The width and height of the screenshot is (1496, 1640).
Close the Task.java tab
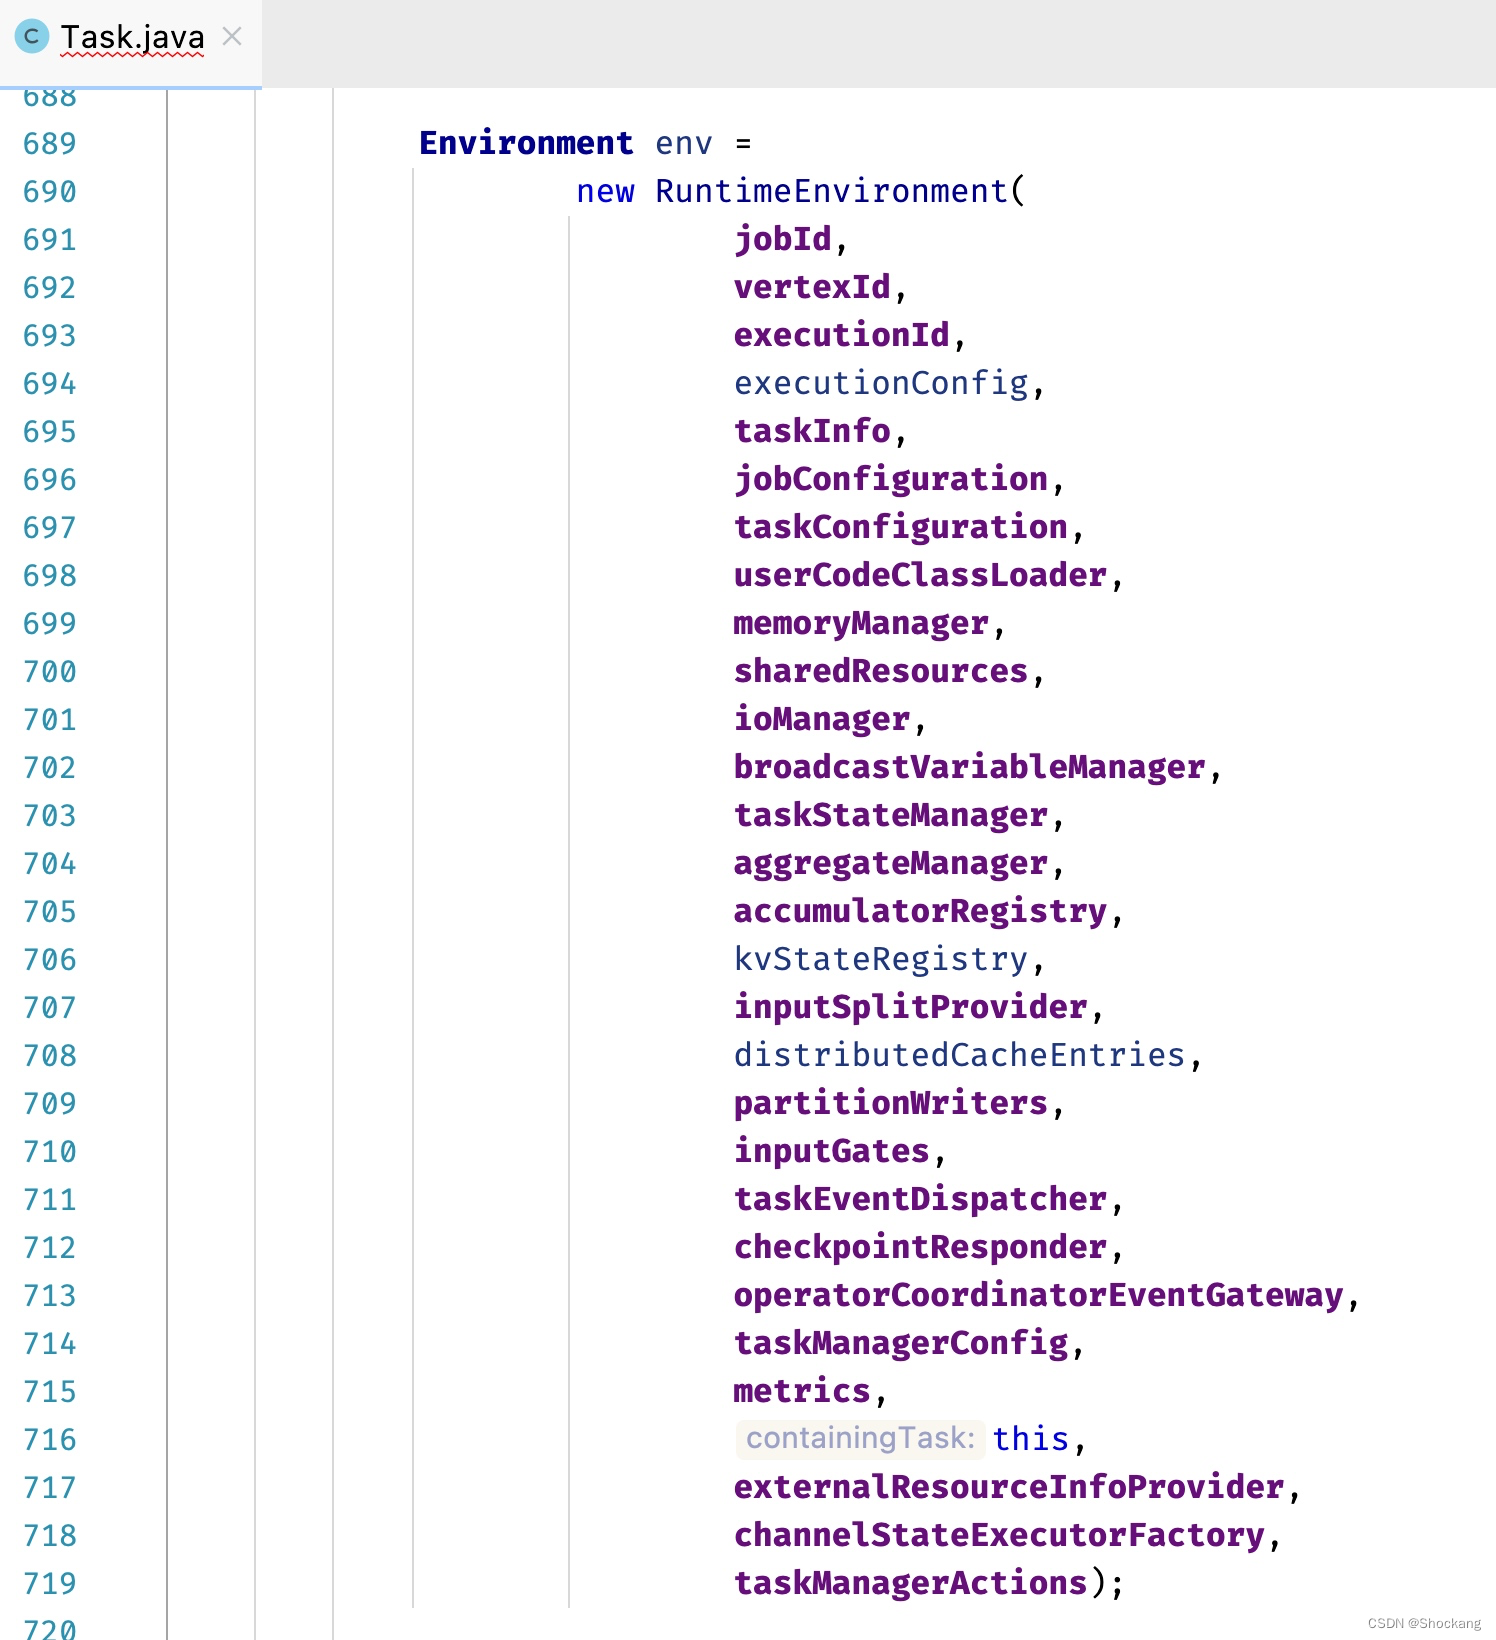click(x=232, y=37)
